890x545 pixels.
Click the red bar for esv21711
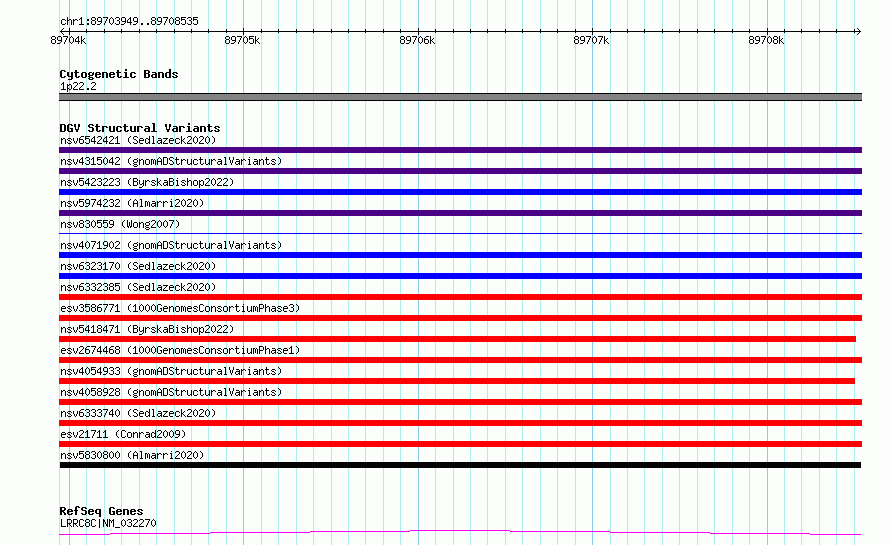(x=460, y=444)
